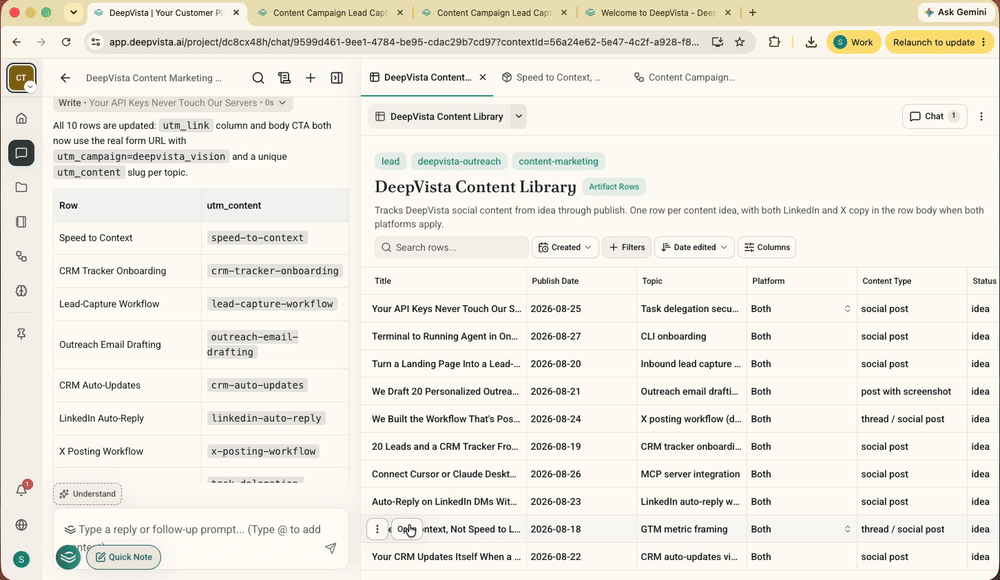Click the content-marketing tag
Image resolution: width=1000 pixels, height=580 pixels.
point(558,161)
